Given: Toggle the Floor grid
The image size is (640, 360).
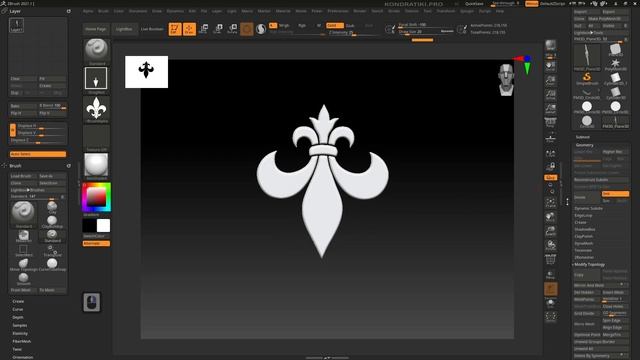Looking at the screenshot, I should pos(551,138).
